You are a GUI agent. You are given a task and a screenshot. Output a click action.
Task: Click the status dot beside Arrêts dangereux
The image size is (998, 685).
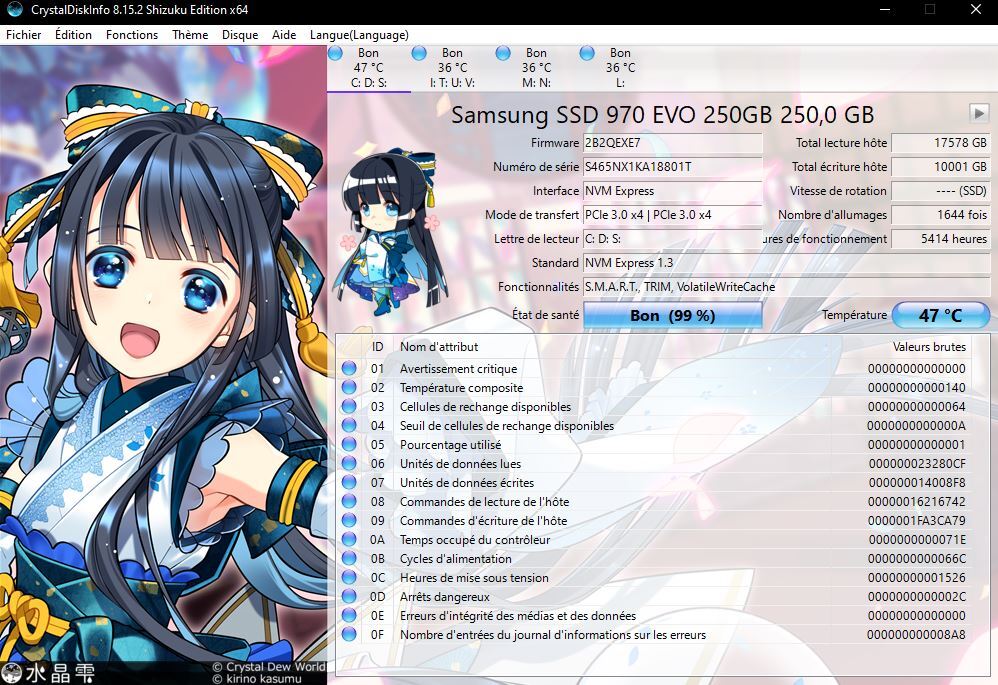(x=349, y=596)
